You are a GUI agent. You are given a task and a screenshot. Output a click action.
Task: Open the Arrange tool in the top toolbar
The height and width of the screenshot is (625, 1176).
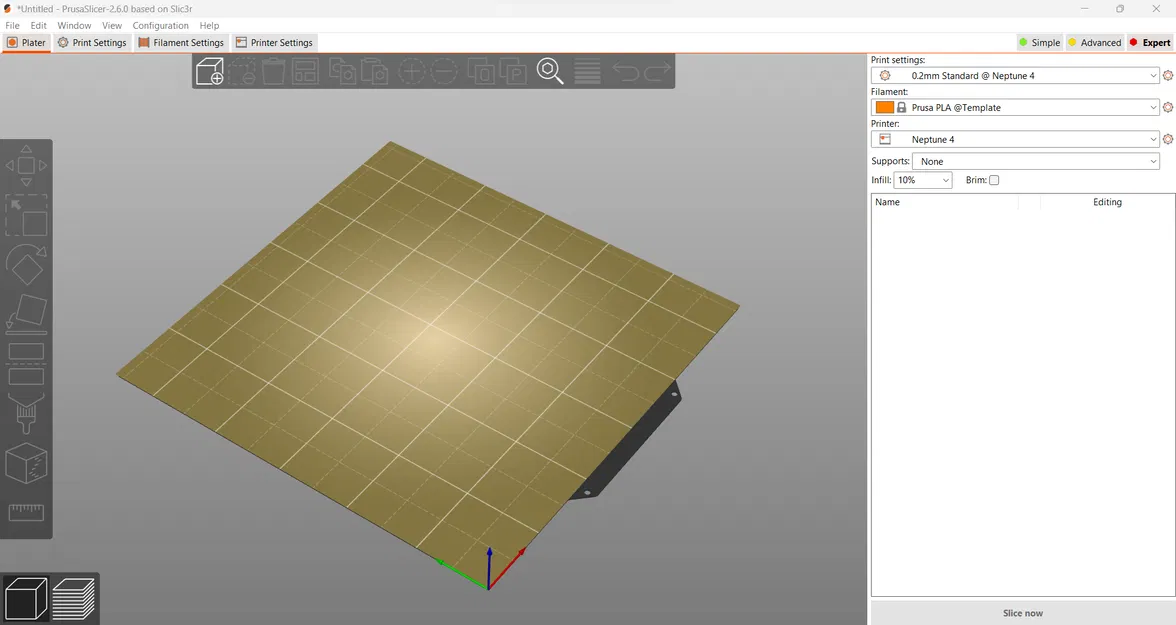(x=308, y=71)
